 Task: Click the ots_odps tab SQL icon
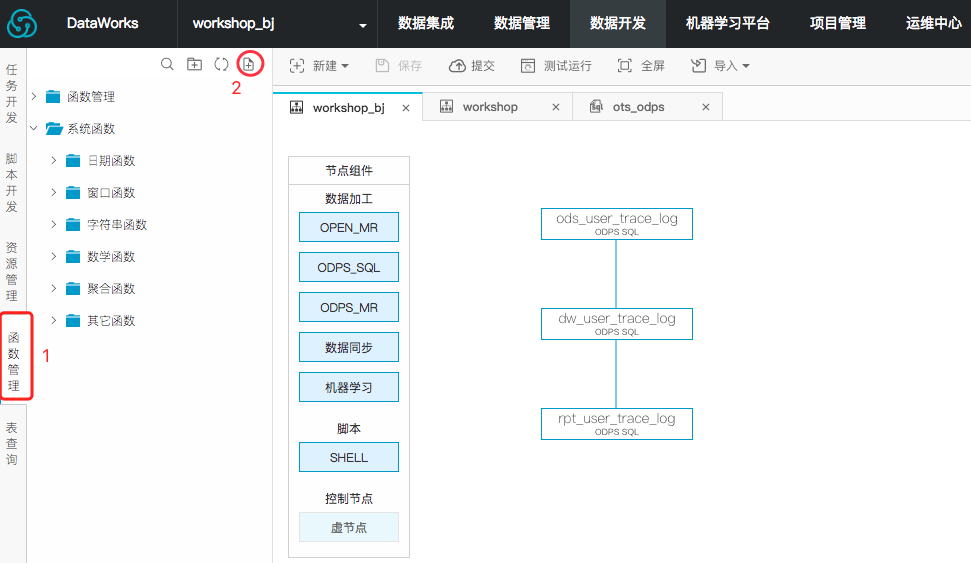coord(596,107)
